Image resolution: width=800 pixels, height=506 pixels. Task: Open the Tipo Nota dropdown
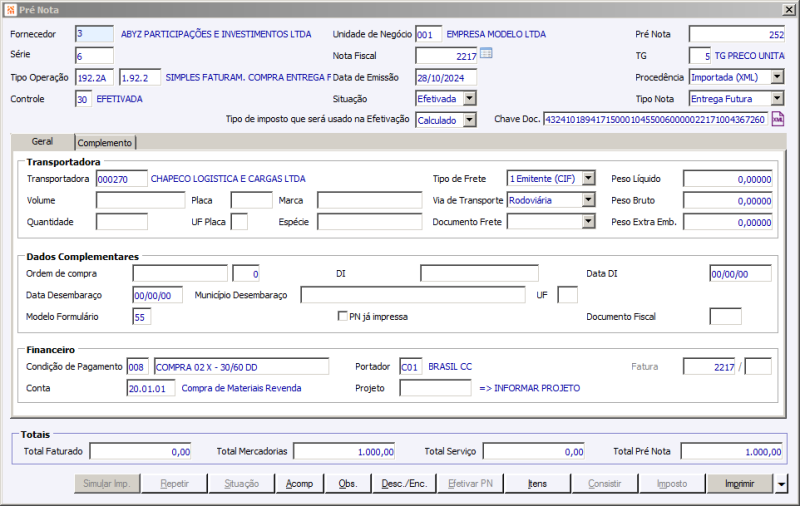click(777, 99)
